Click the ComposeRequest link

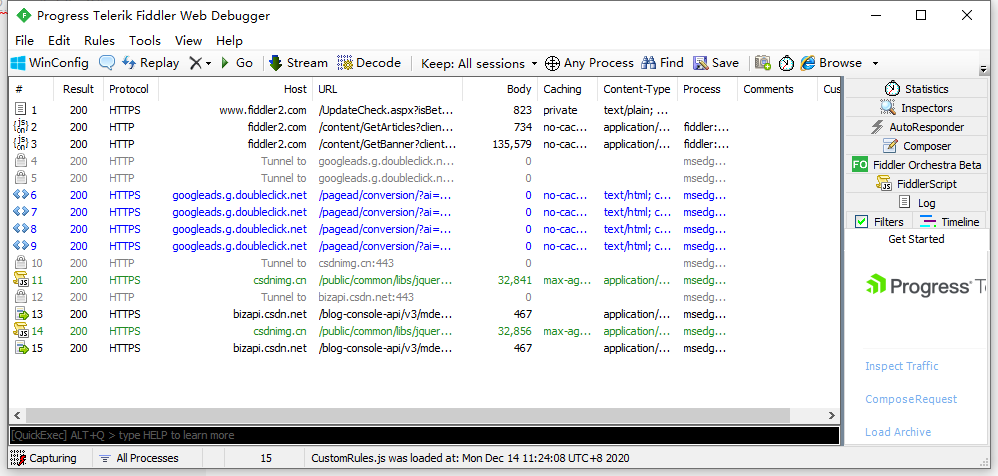tap(911, 399)
